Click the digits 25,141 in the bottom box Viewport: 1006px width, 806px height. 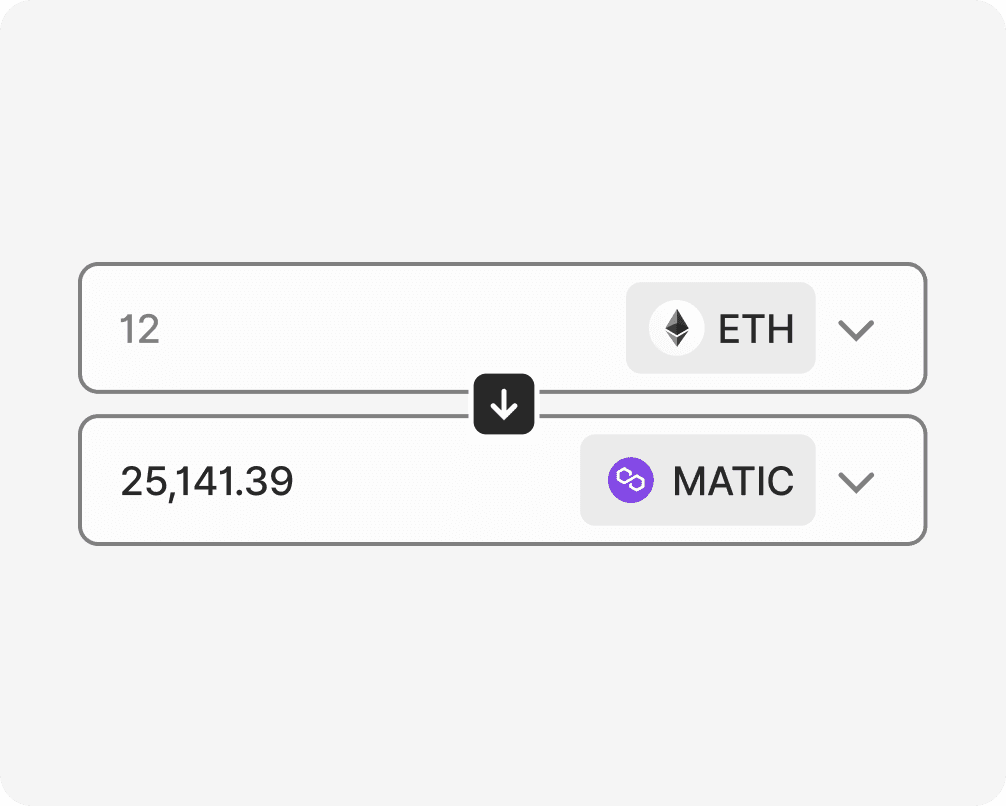176,481
